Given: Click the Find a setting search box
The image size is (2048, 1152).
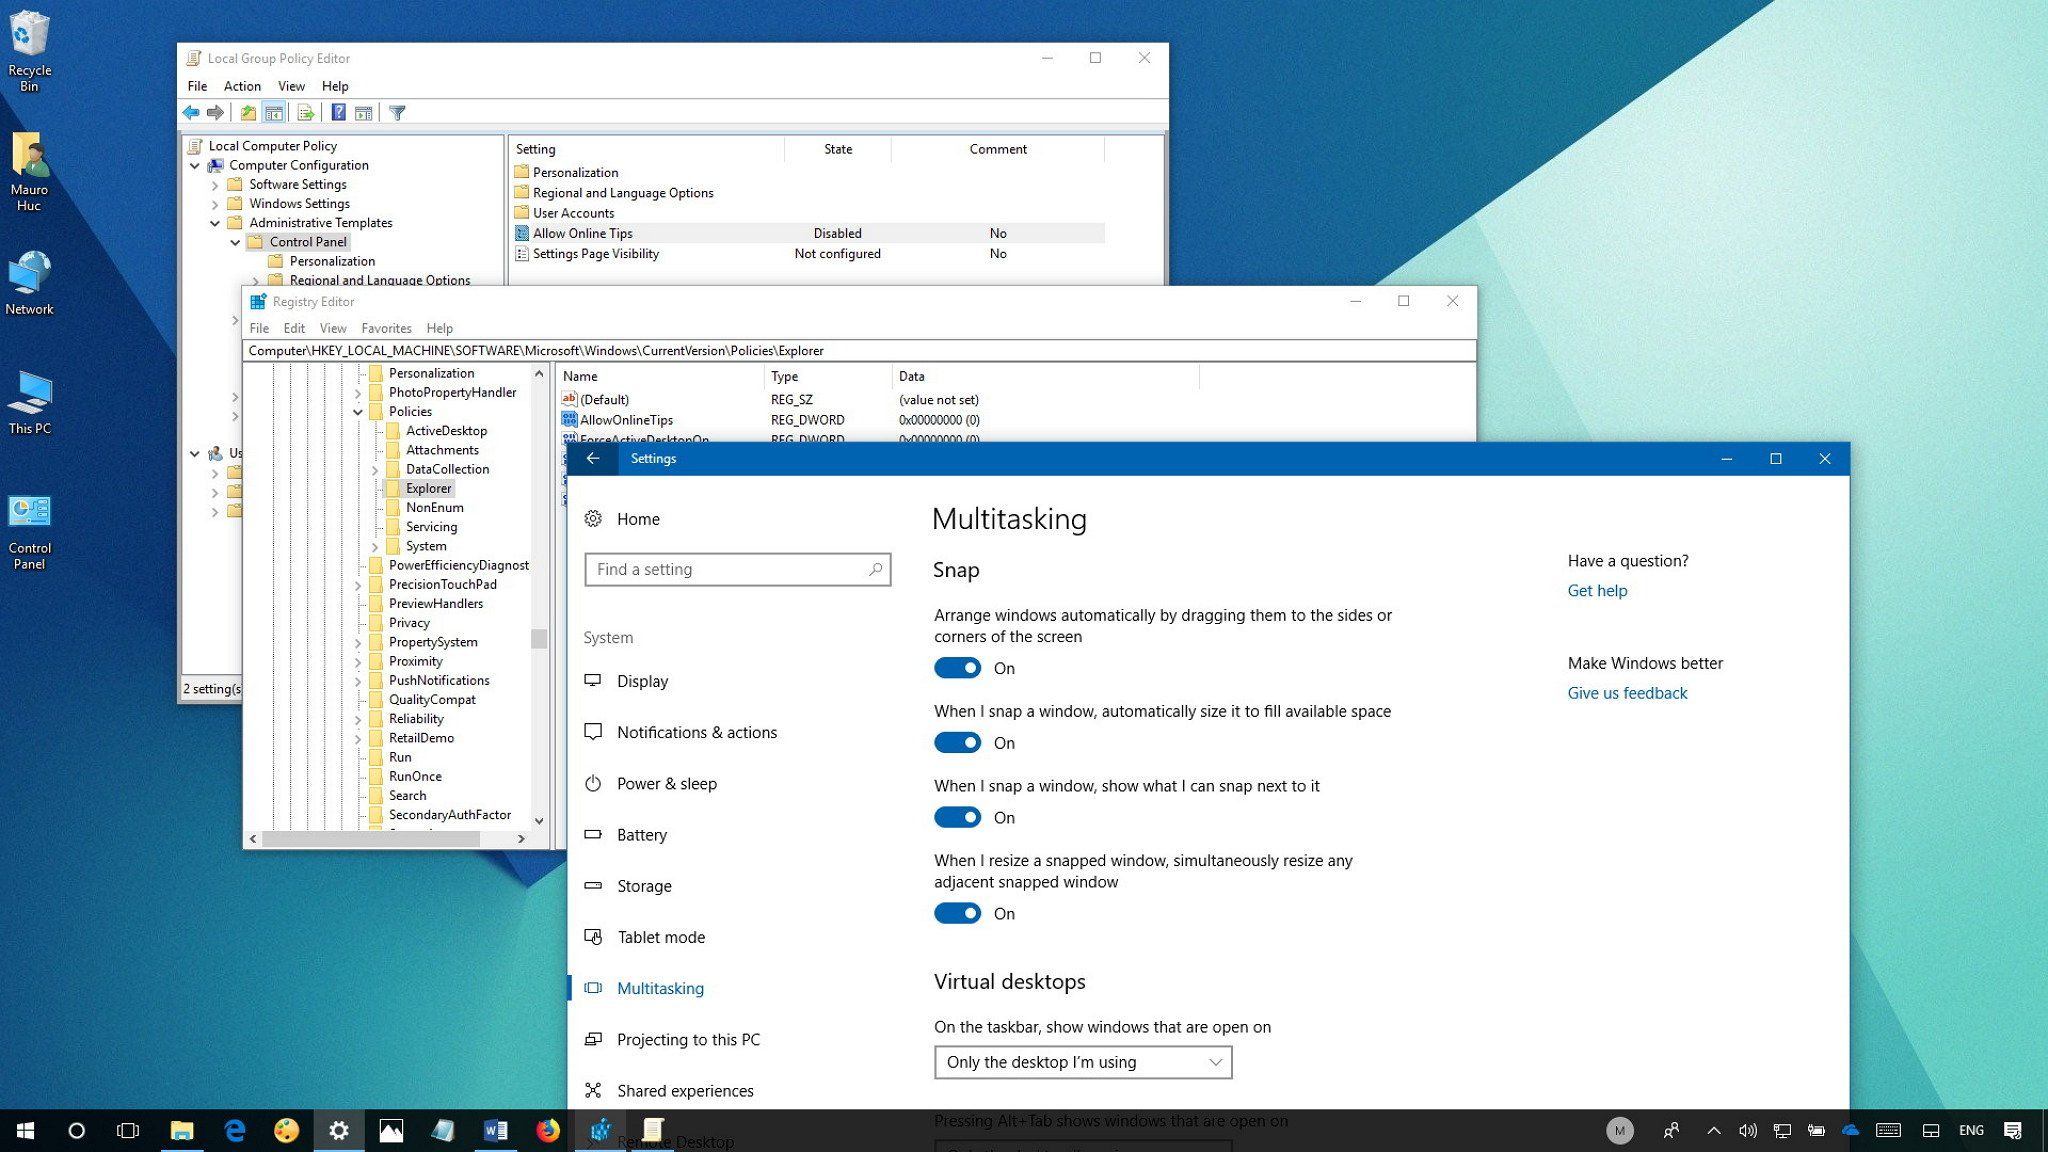Looking at the screenshot, I should pos(730,569).
